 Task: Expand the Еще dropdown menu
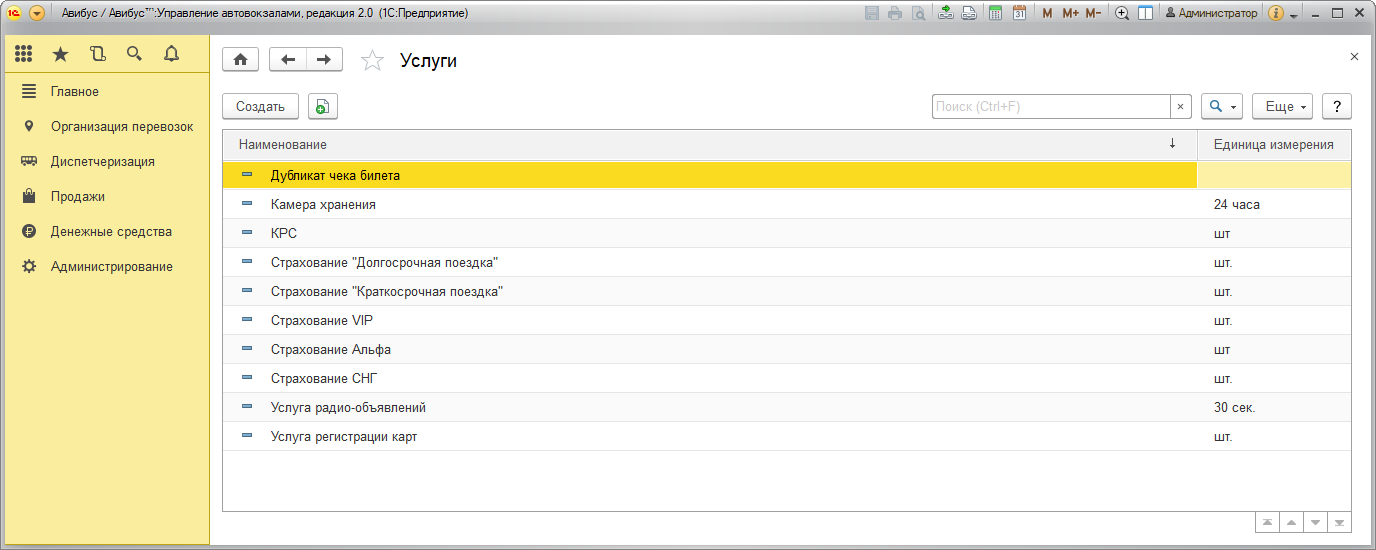tap(1286, 106)
